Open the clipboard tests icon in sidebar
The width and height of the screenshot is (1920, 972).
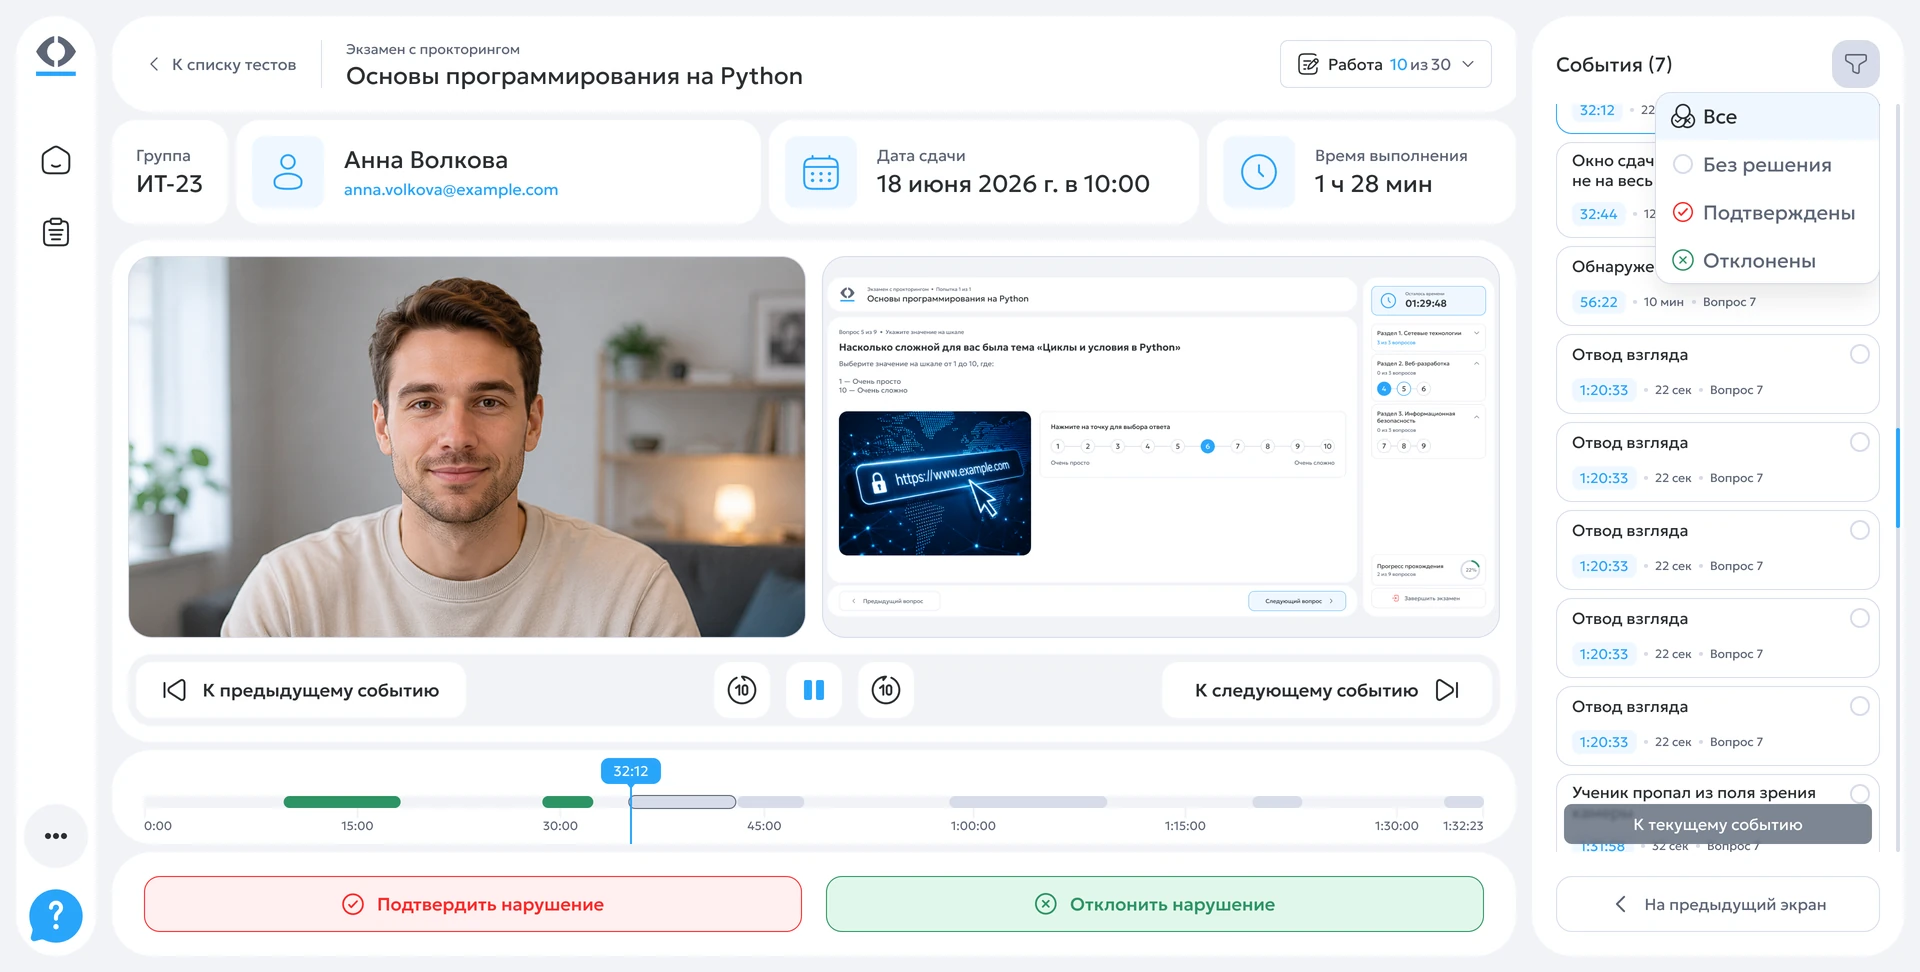[56, 232]
